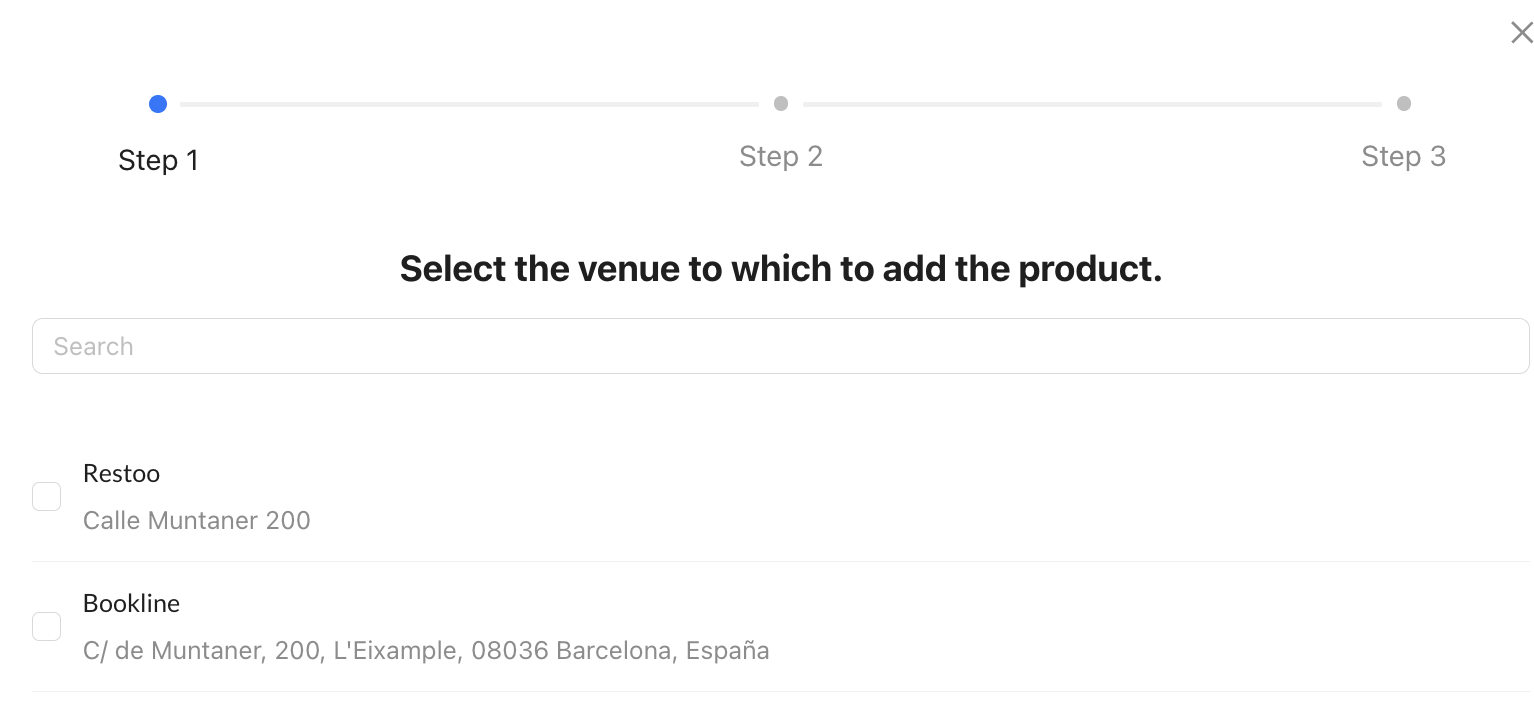
Task: Jump to the Step 2 label
Action: [x=781, y=156]
